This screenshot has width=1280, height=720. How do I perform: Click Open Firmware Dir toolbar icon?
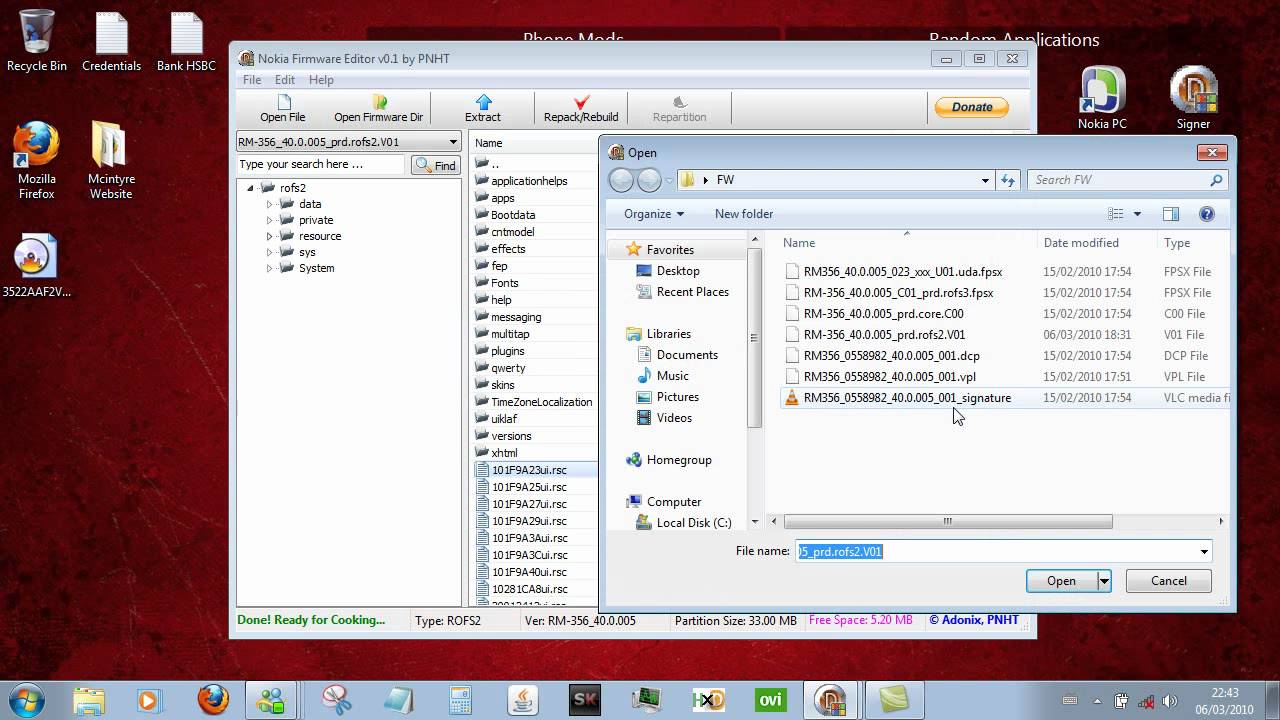coord(378,109)
